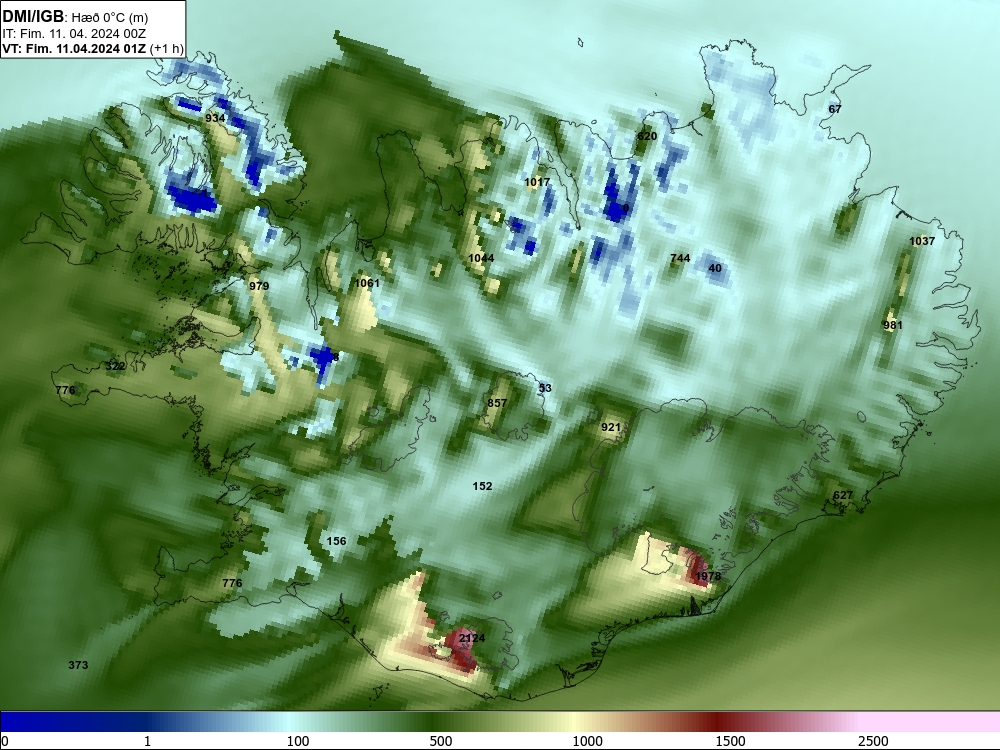The height and width of the screenshot is (750, 1000).
Task: Click the map value 156
Action: click(336, 541)
